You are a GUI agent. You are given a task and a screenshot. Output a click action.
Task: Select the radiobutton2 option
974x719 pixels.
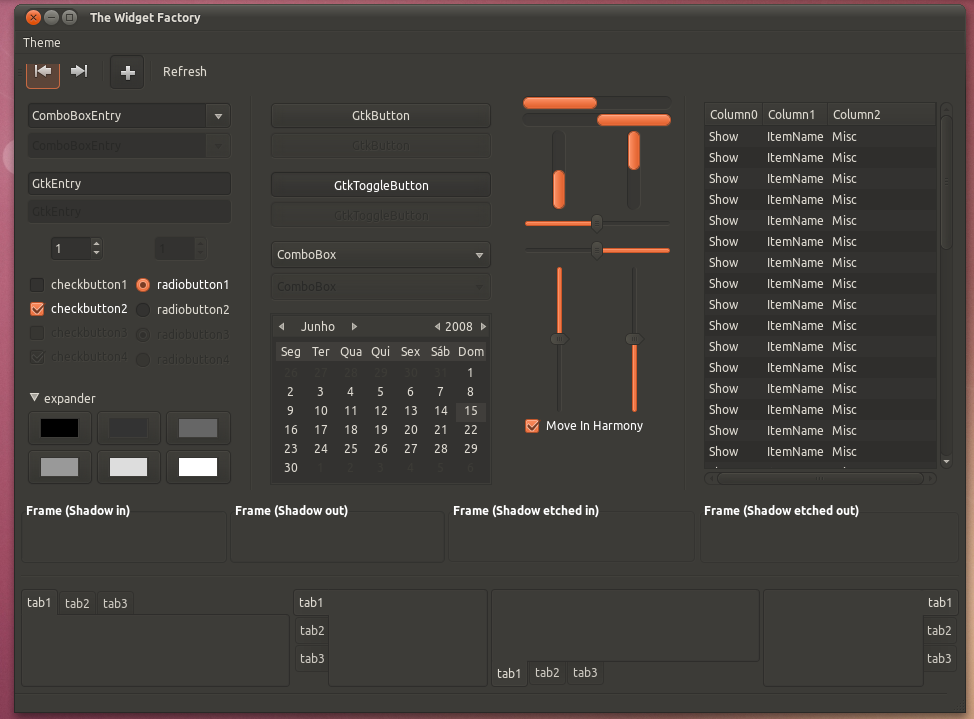pyautogui.click(x=143, y=310)
